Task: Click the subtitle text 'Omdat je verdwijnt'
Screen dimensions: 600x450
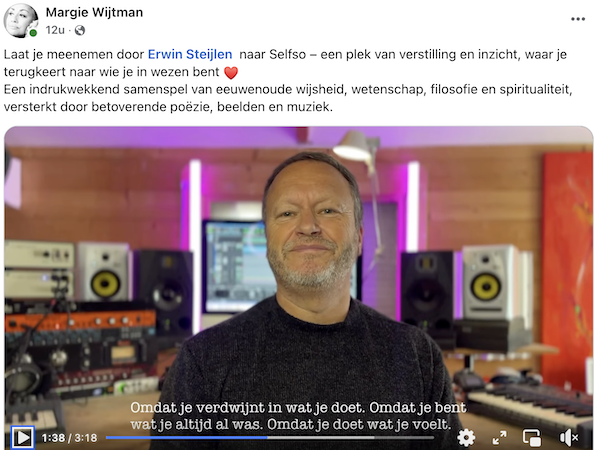Action: click(x=197, y=408)
